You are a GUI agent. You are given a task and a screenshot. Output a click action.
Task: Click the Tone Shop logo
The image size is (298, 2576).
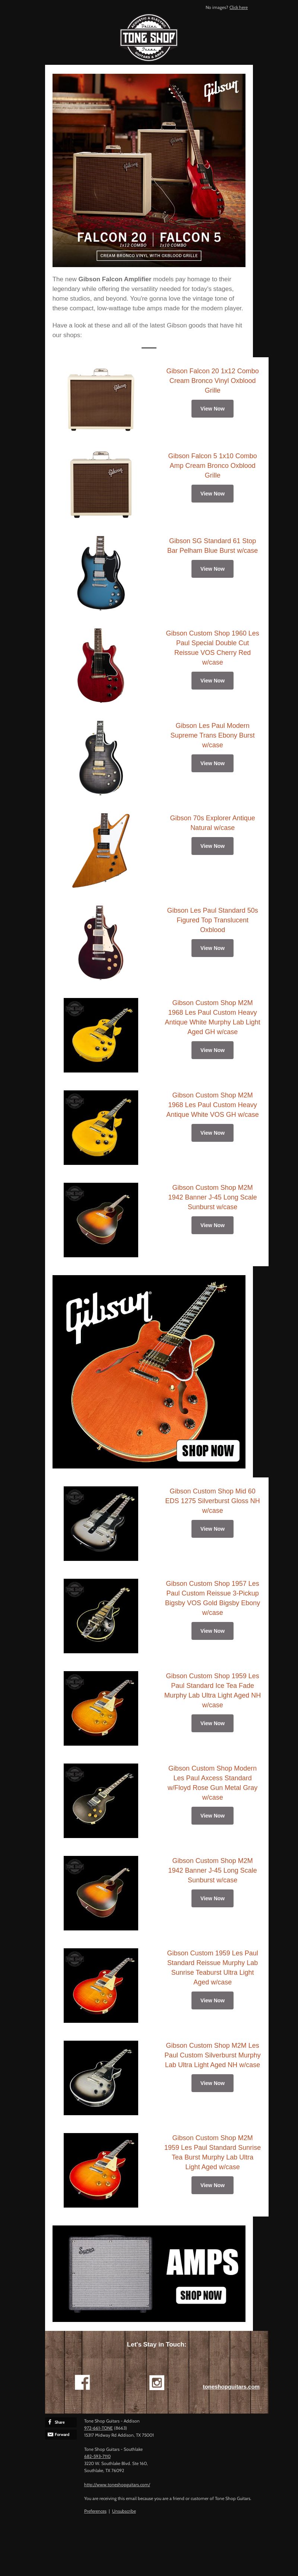tap(149, 37)
